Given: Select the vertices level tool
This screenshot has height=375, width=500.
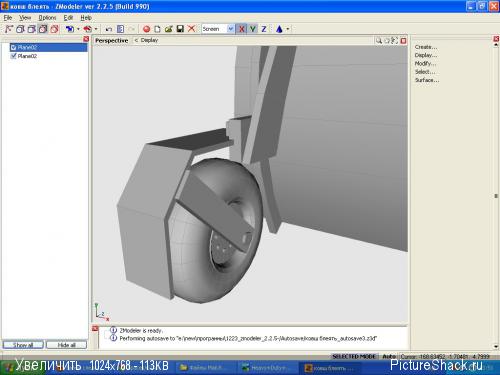Looking at the screenshot, I should pos(9,29).
